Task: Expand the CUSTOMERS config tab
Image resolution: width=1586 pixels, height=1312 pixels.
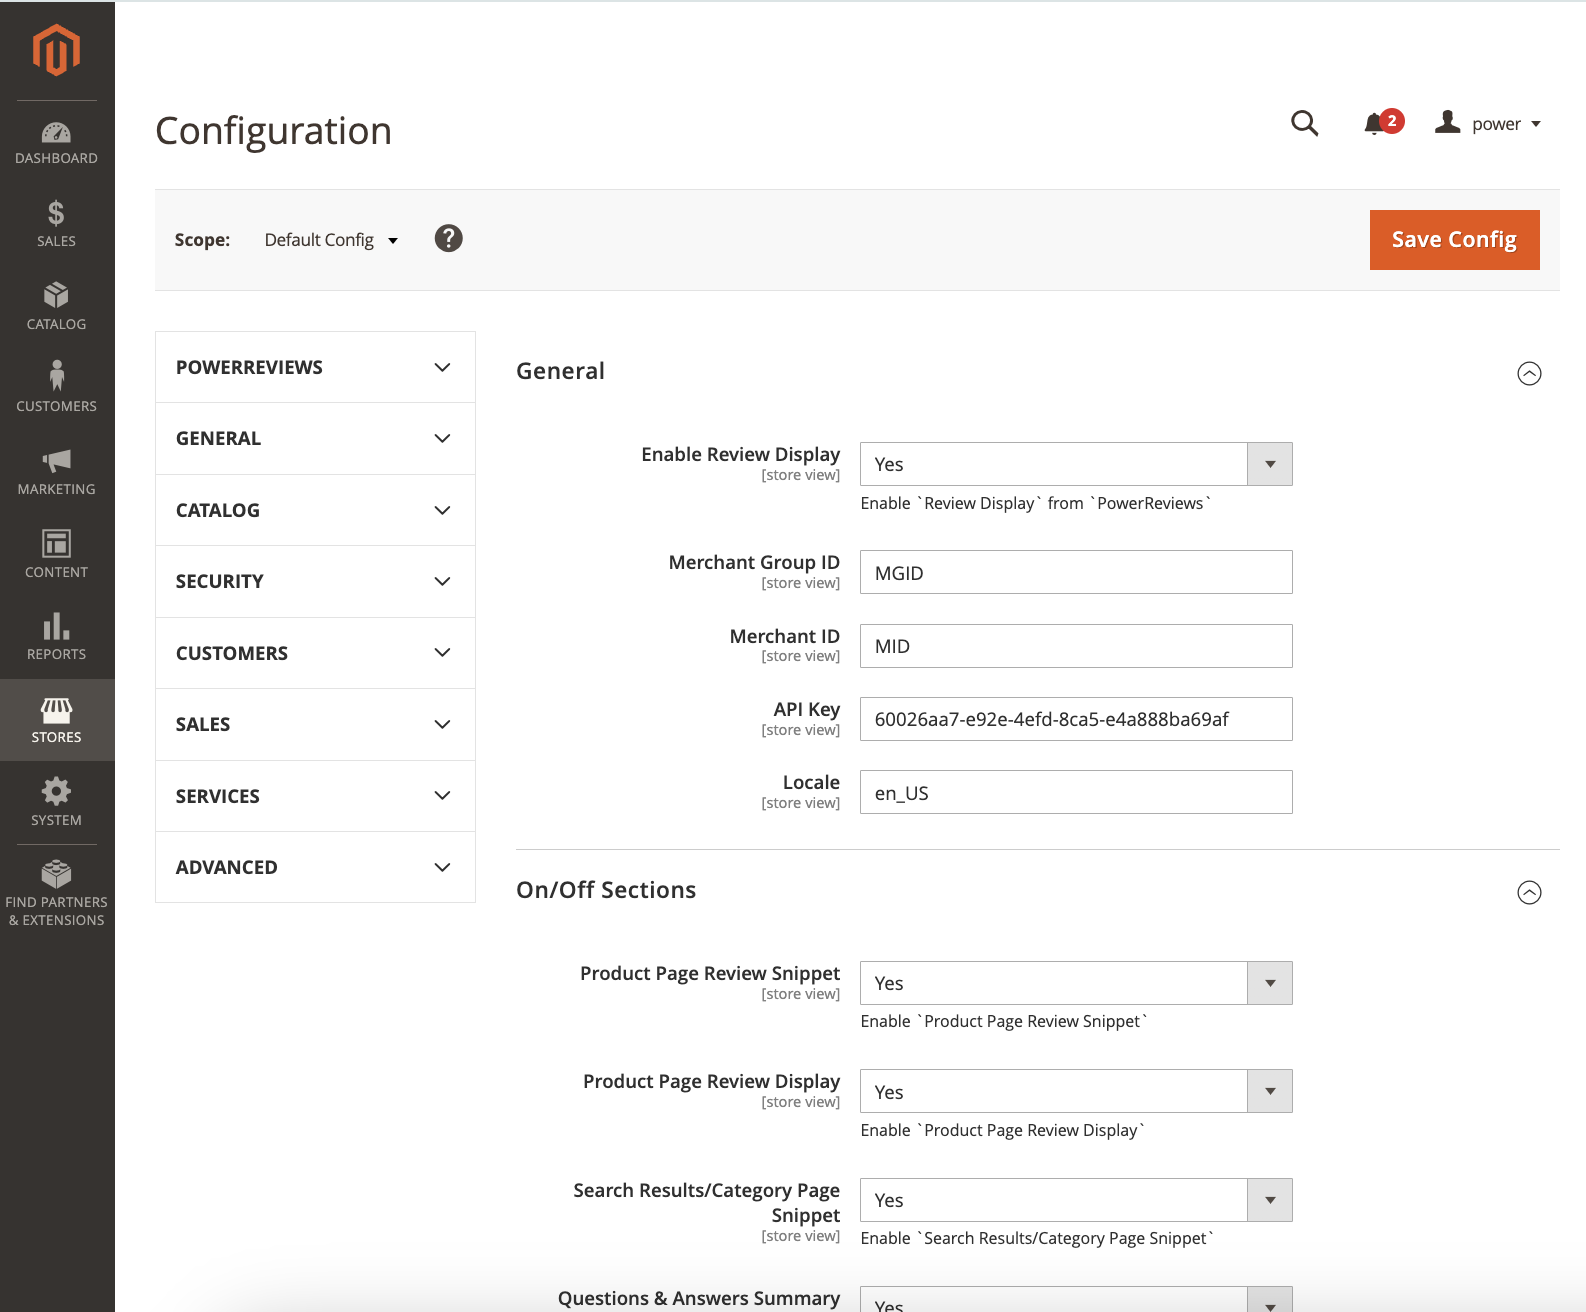Action: (x=315, y=653)
